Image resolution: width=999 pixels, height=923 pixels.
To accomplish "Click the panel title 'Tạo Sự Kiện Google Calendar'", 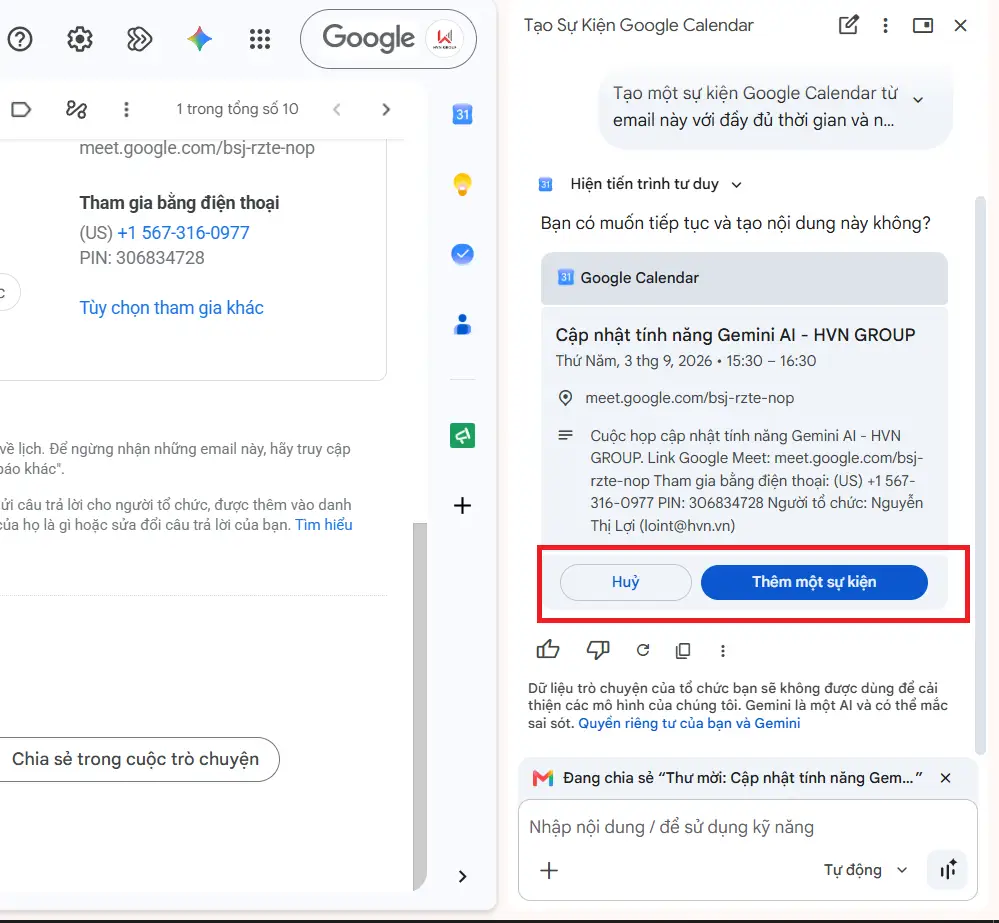I will (638, 25).
